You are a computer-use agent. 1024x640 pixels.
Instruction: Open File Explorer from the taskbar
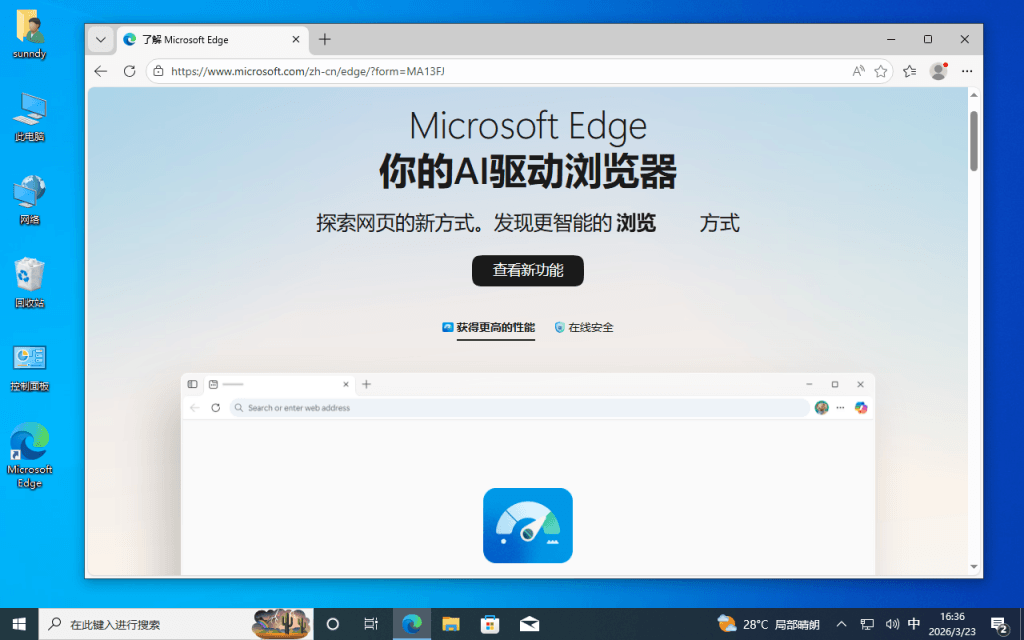451,624
